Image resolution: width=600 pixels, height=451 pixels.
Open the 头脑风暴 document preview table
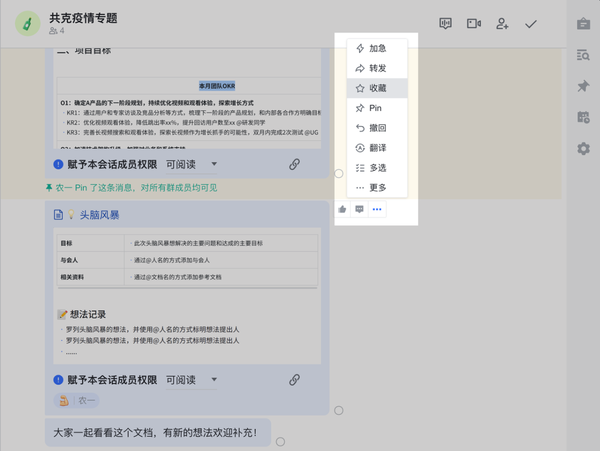pyautogui.click(x=187, y=260)
